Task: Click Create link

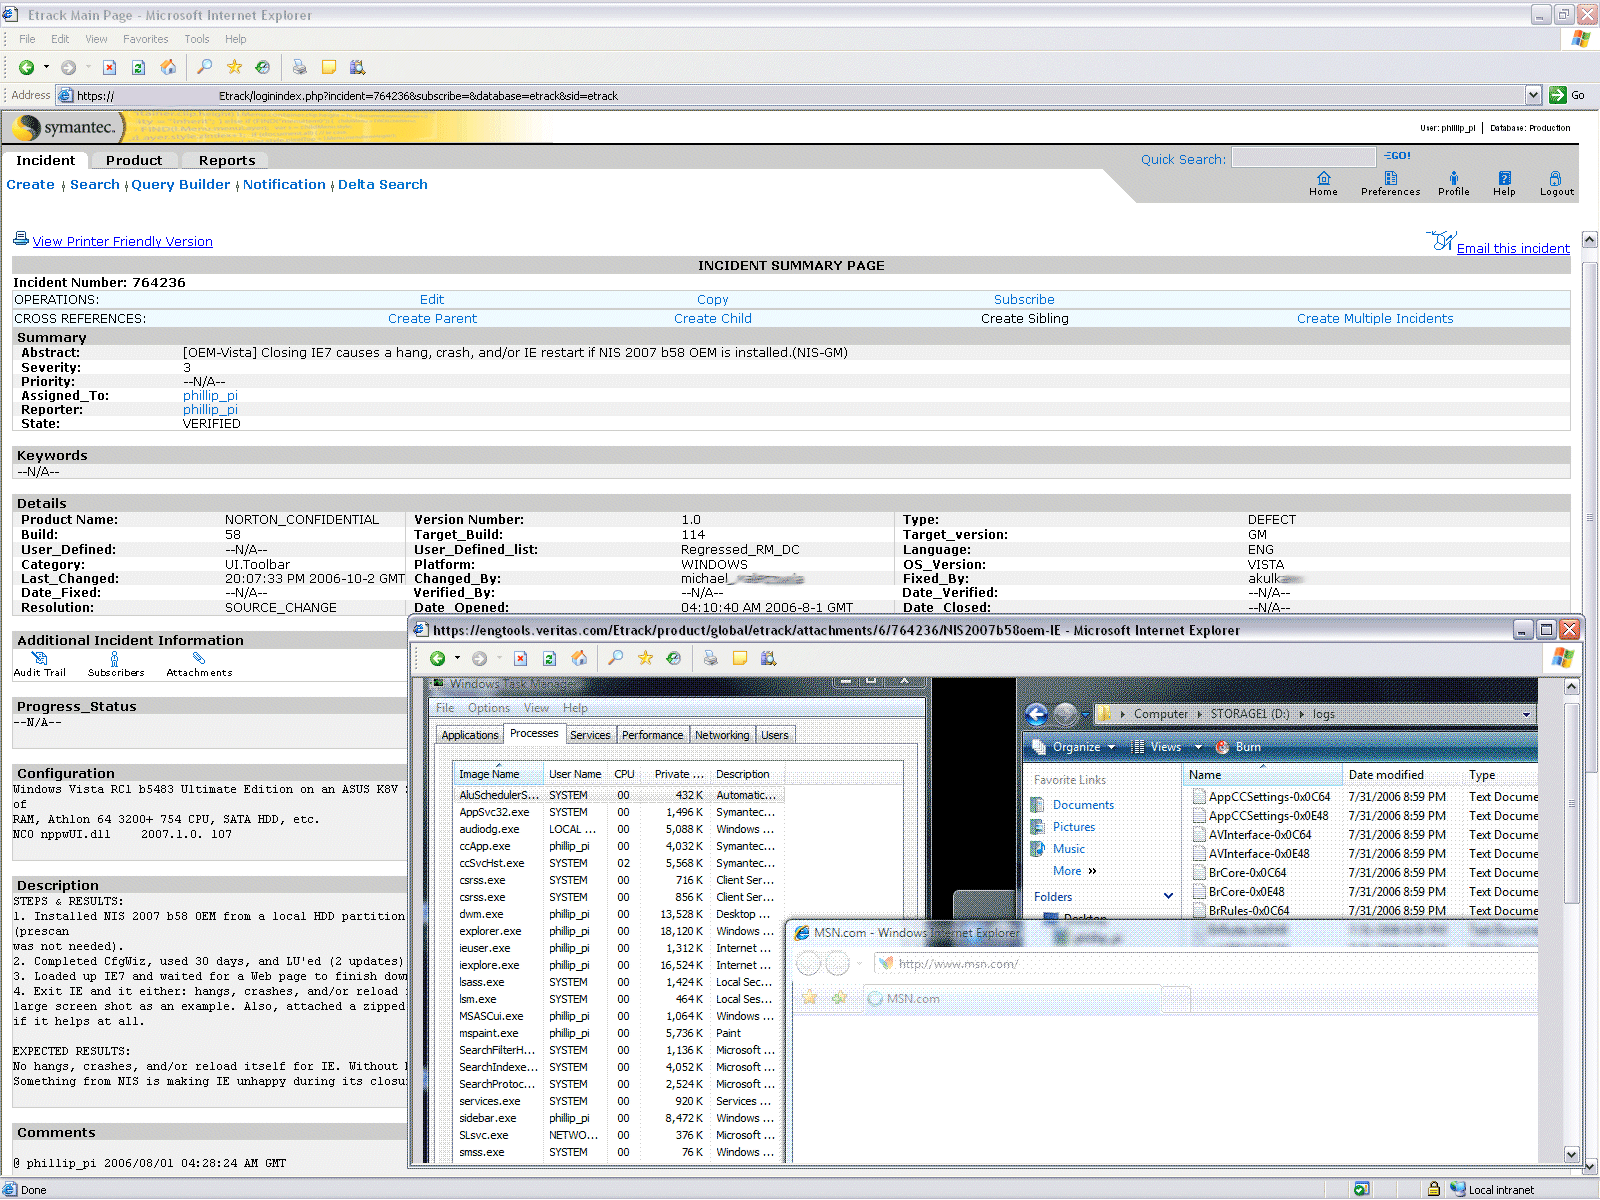Action: pyautogui.click(x=31, y=184)
